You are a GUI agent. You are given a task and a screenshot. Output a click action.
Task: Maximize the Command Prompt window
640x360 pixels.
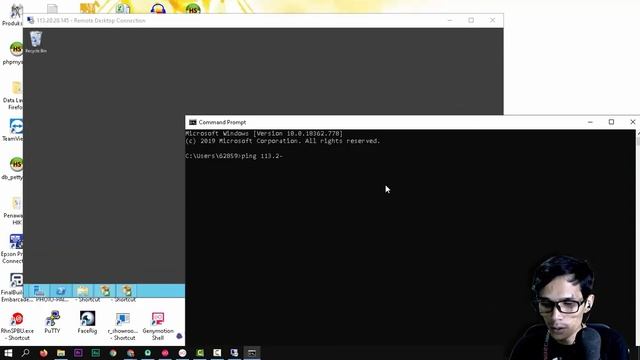tap(611, 122)
